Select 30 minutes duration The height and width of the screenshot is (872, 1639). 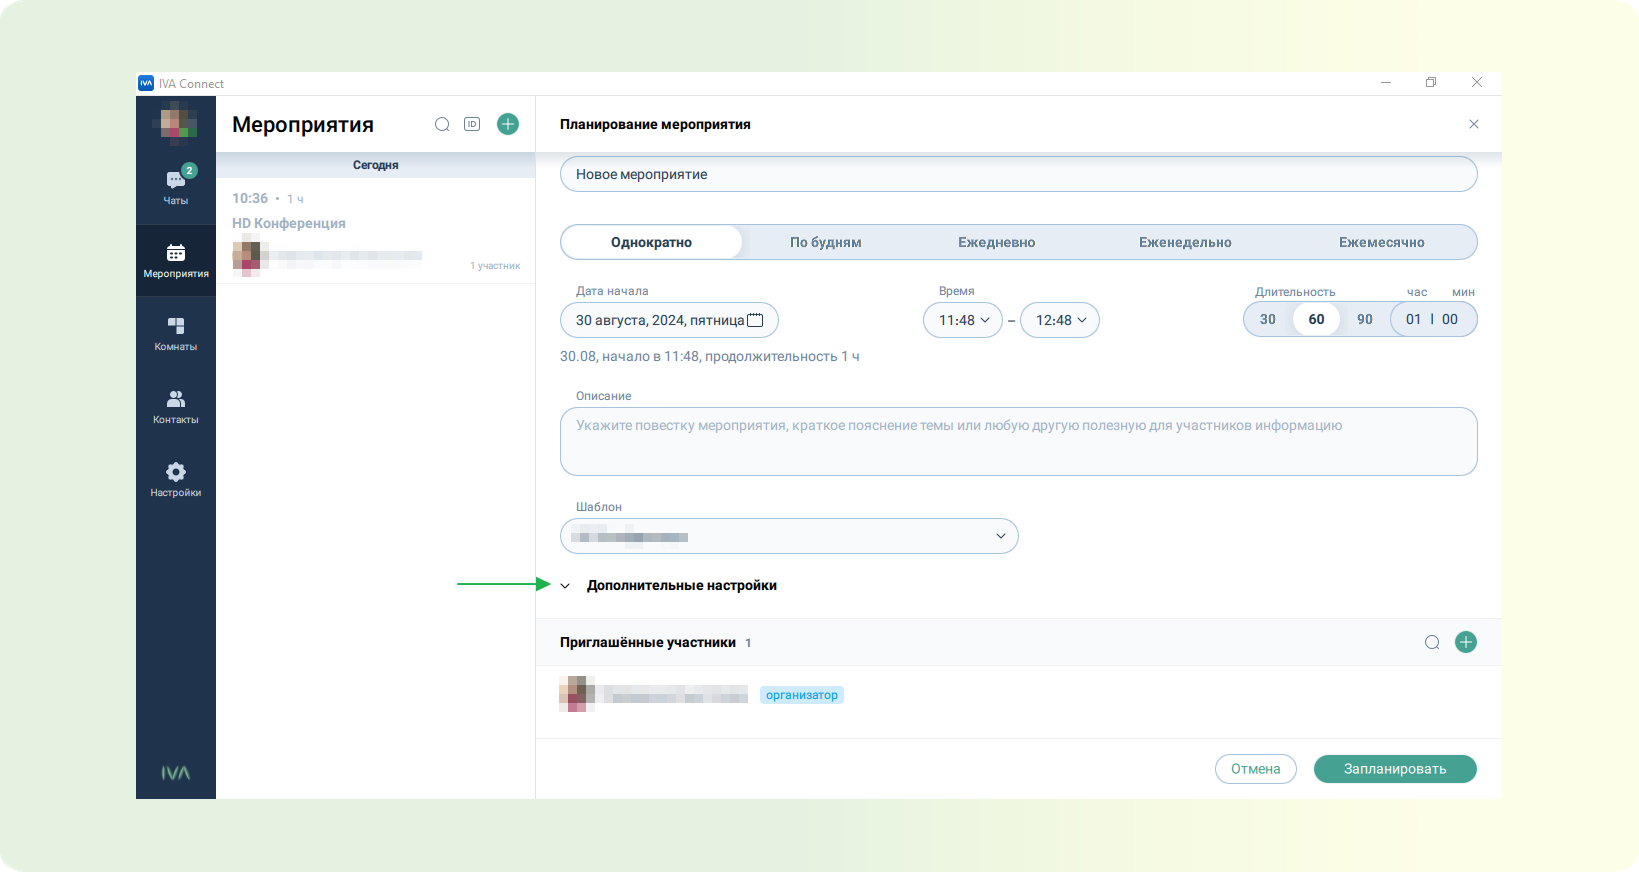1268,319
